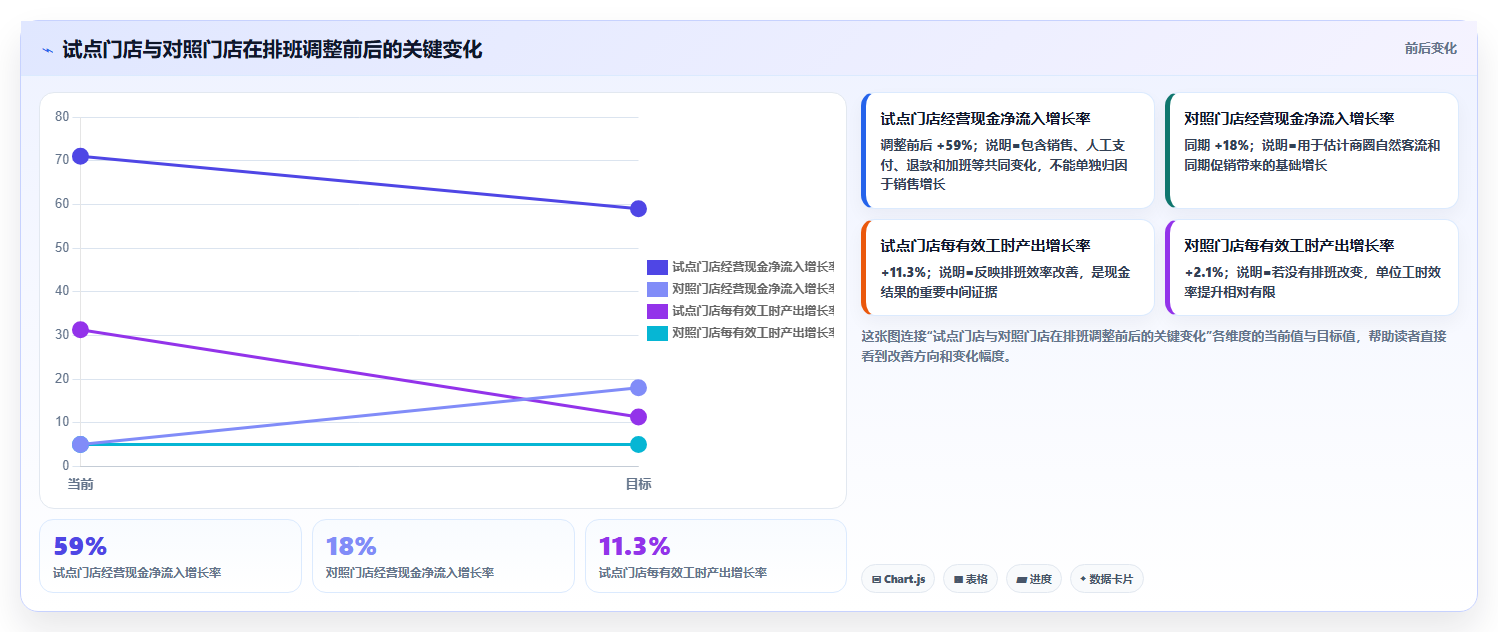Viewport: 1498px width, 632px height.
Task: Click the 进度 tag
Action: tap(1034, 579)
